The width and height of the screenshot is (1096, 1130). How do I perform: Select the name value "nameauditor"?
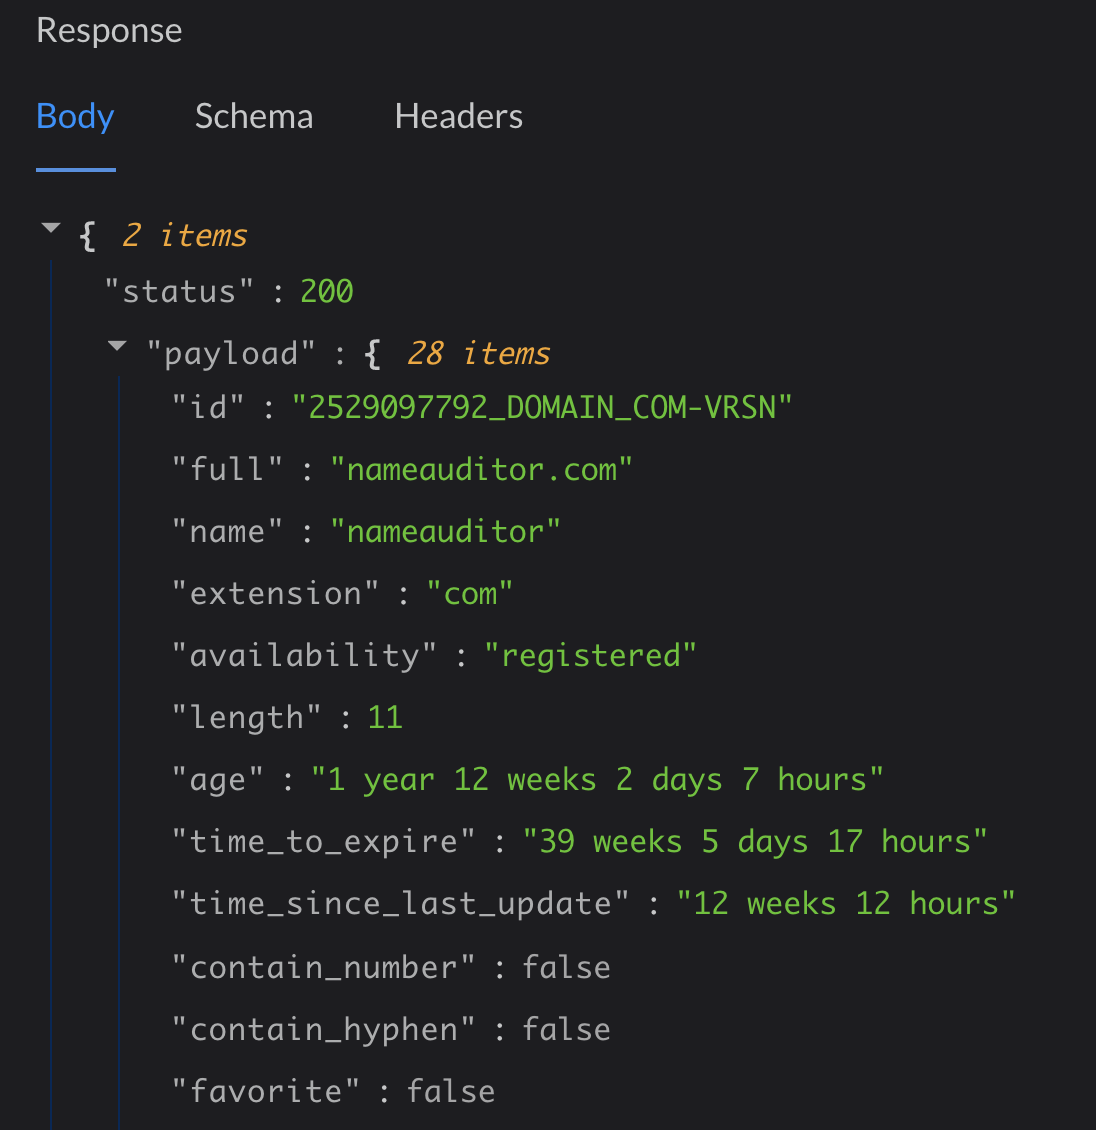445,532
